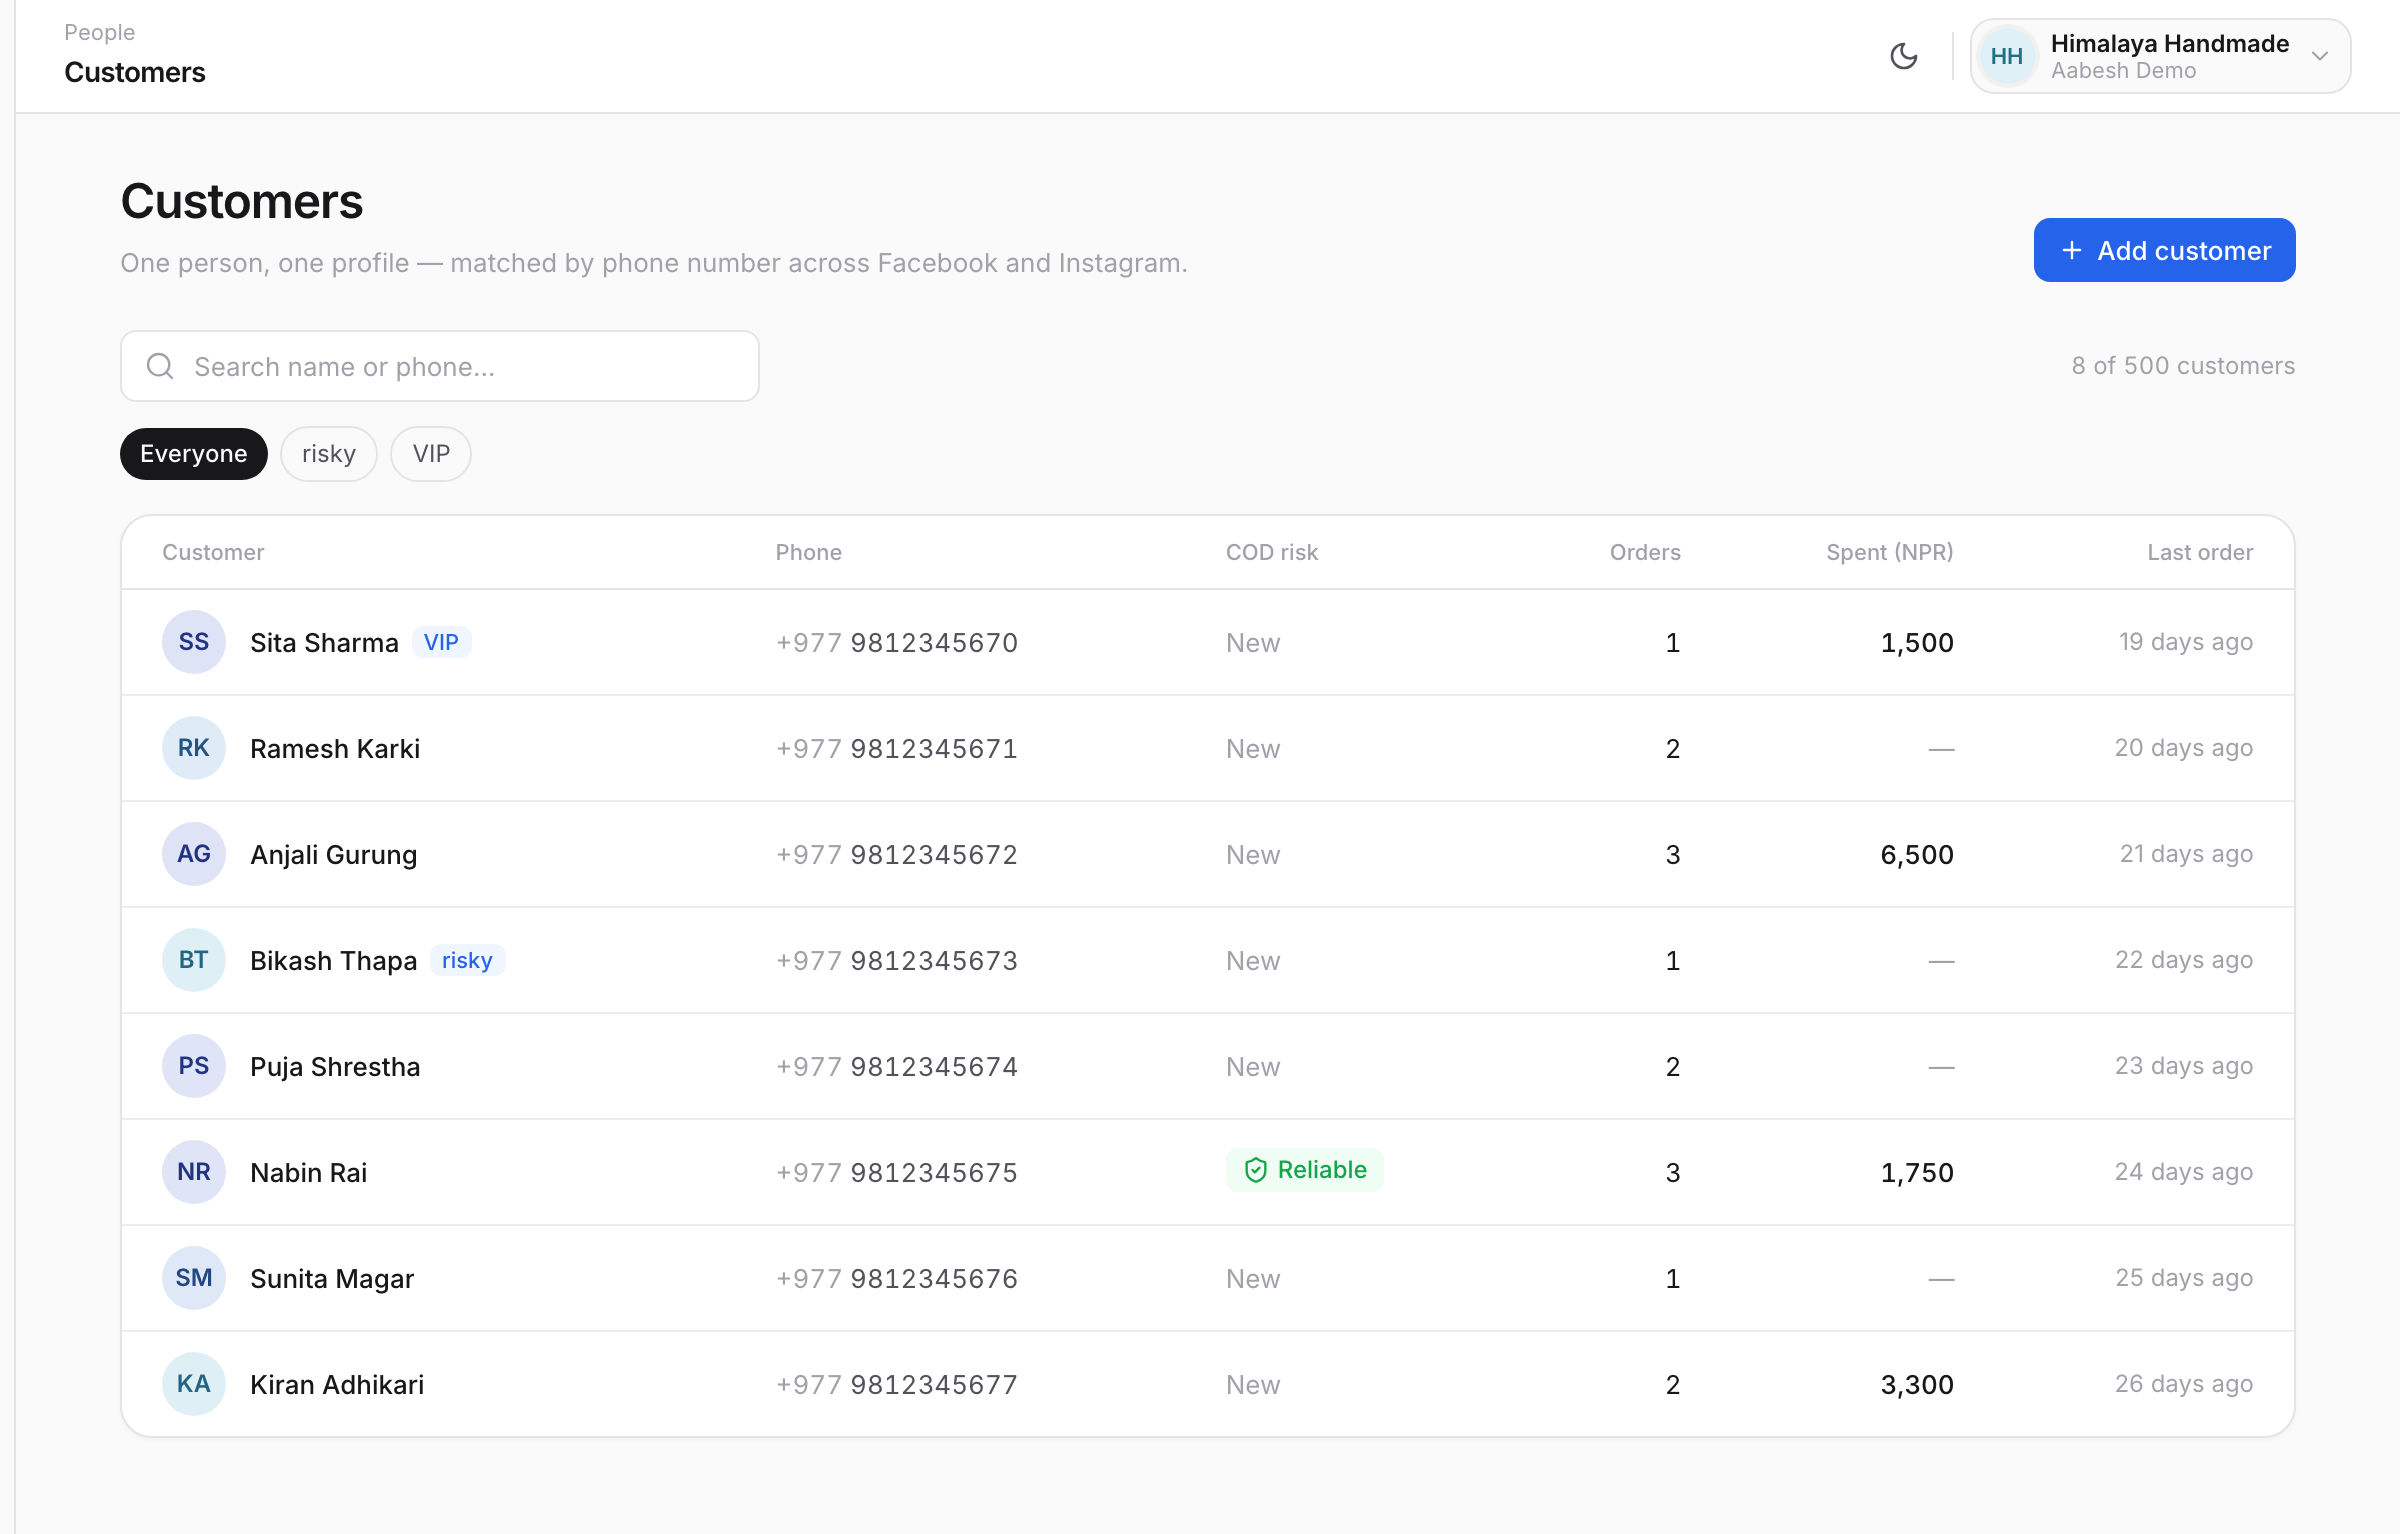Click the Last order column header

pos(2200,552)
